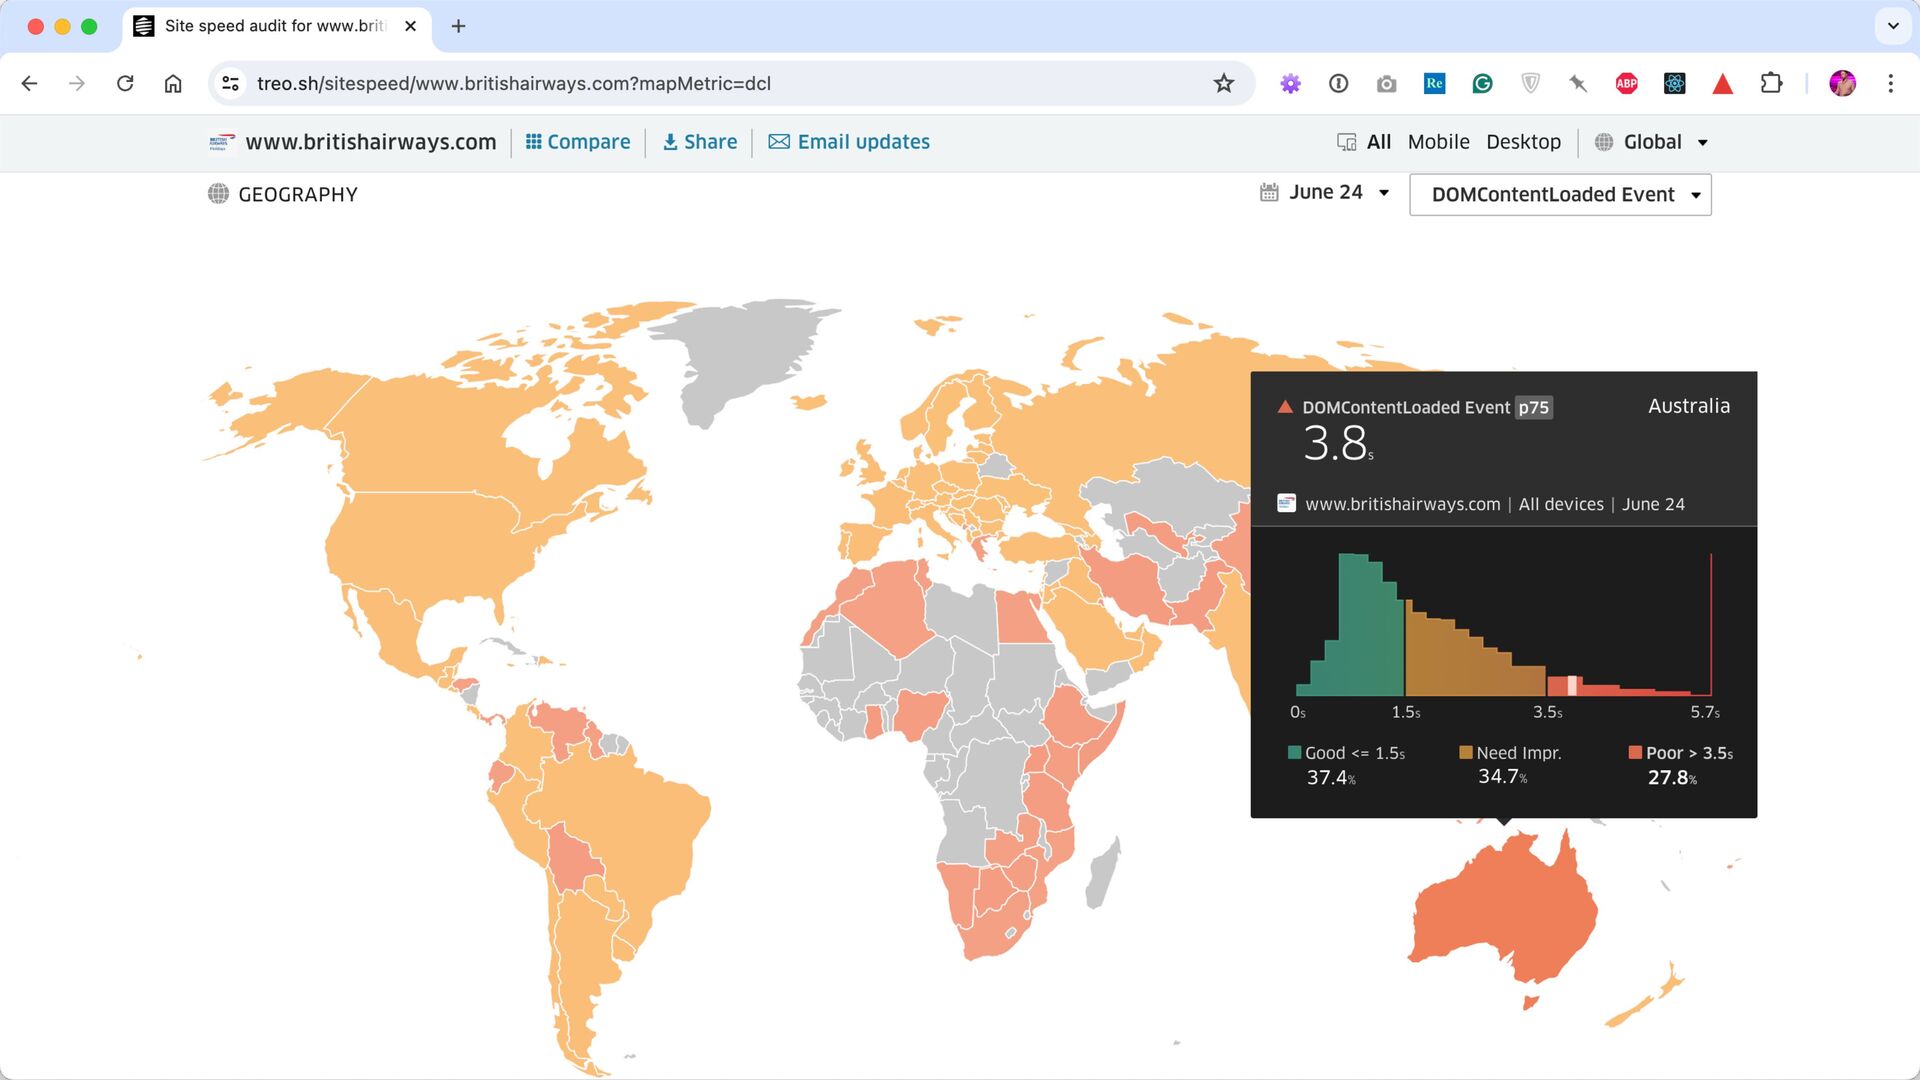Click the orange Need Impr. legend swatch
Image resolution: width=1920 pixels, height=1080 pixels.
[1466, 753]
